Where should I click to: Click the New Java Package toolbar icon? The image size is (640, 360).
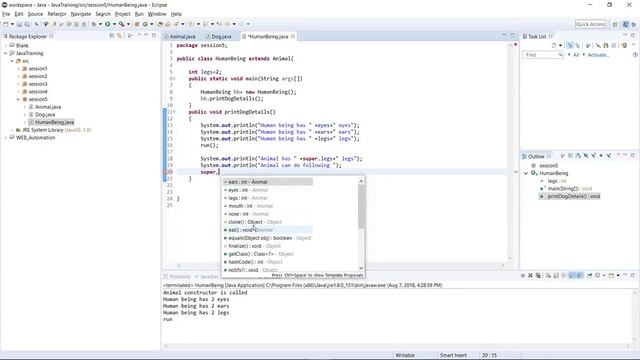coord(137,24)
